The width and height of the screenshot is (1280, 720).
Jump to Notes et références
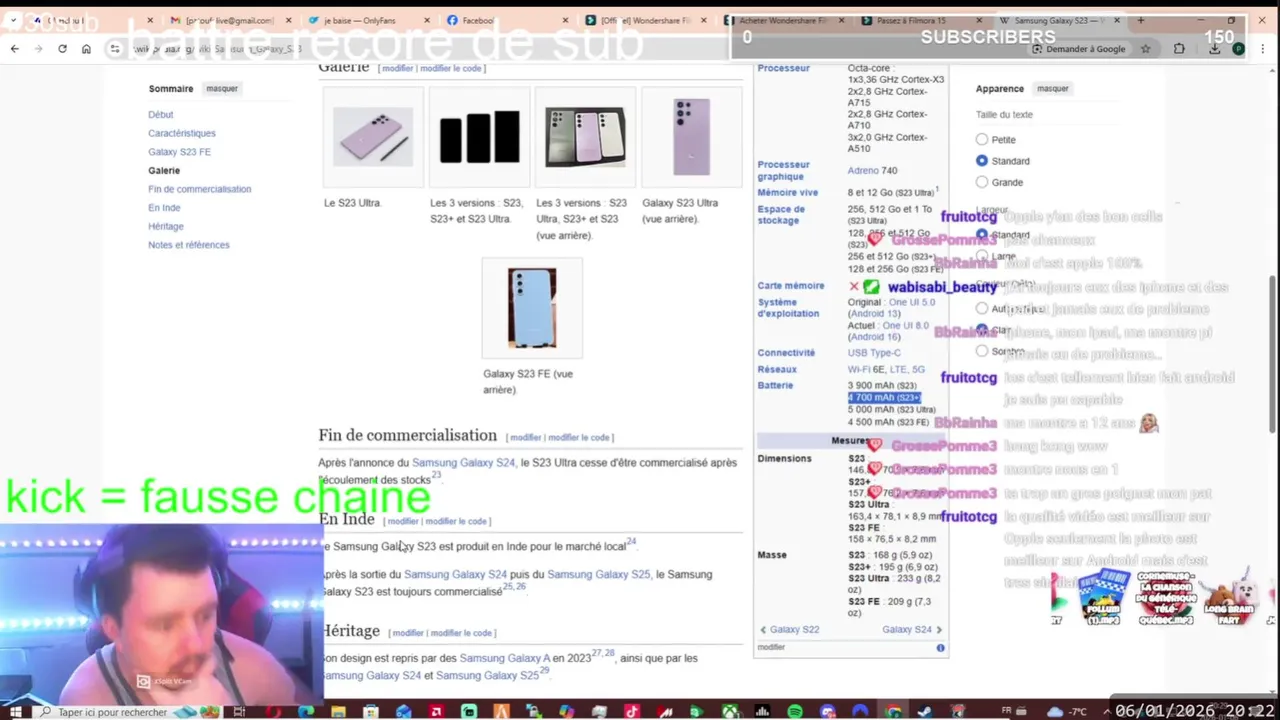[189, 245]
